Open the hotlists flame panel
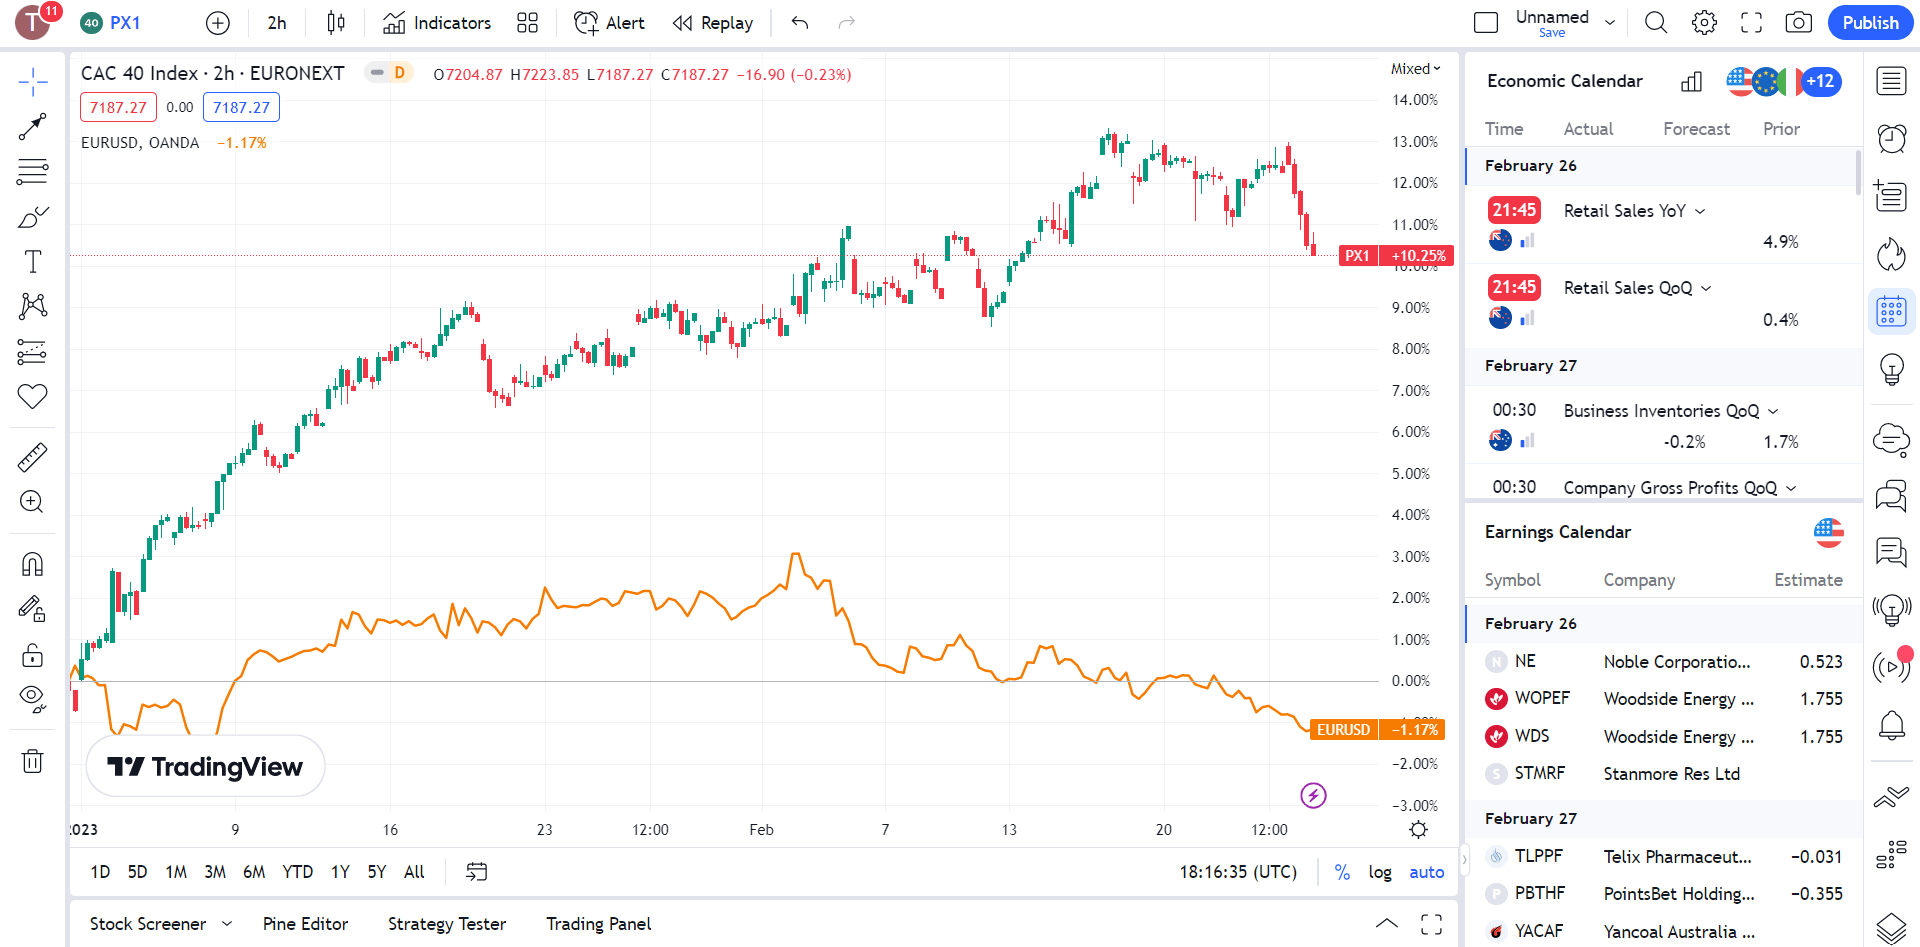1920x947 pixels. [1891, 254]
